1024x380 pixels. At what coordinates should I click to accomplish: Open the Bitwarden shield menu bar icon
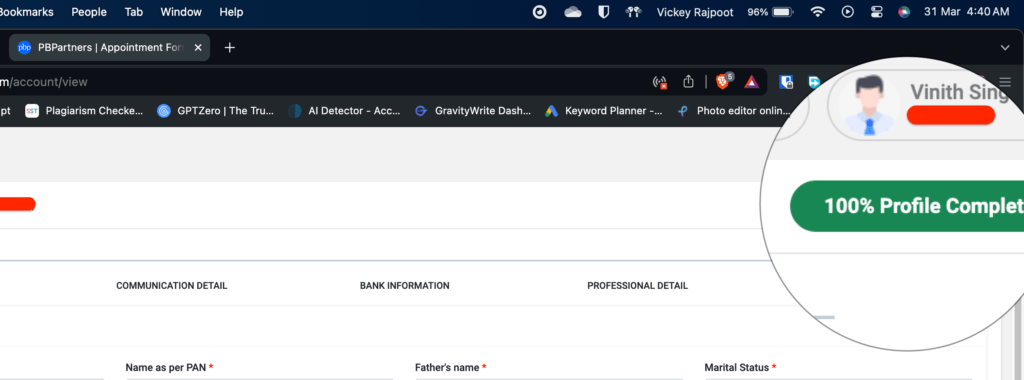point(604,12)
